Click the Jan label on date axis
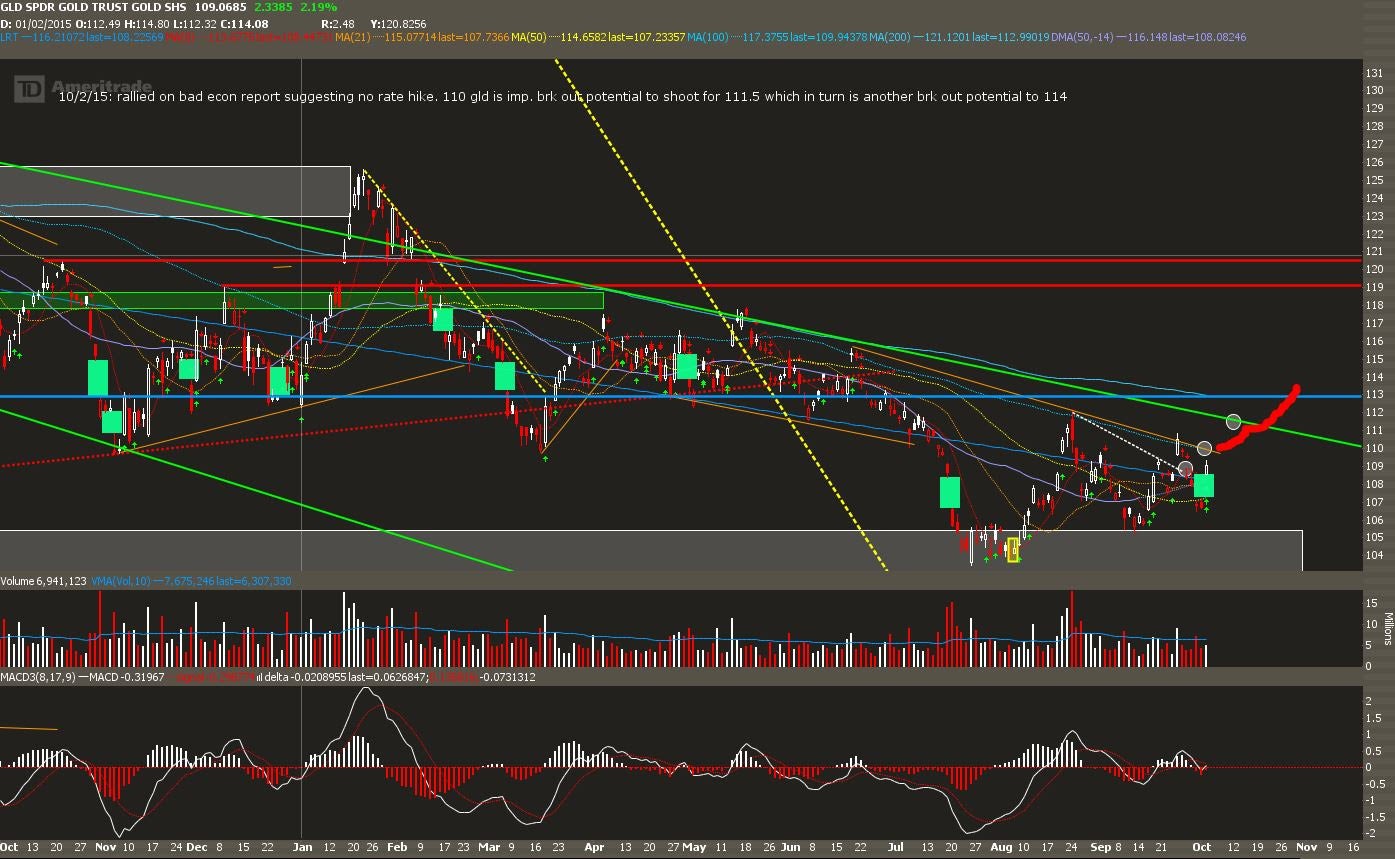1395x859 pixels. pos(303,846)
